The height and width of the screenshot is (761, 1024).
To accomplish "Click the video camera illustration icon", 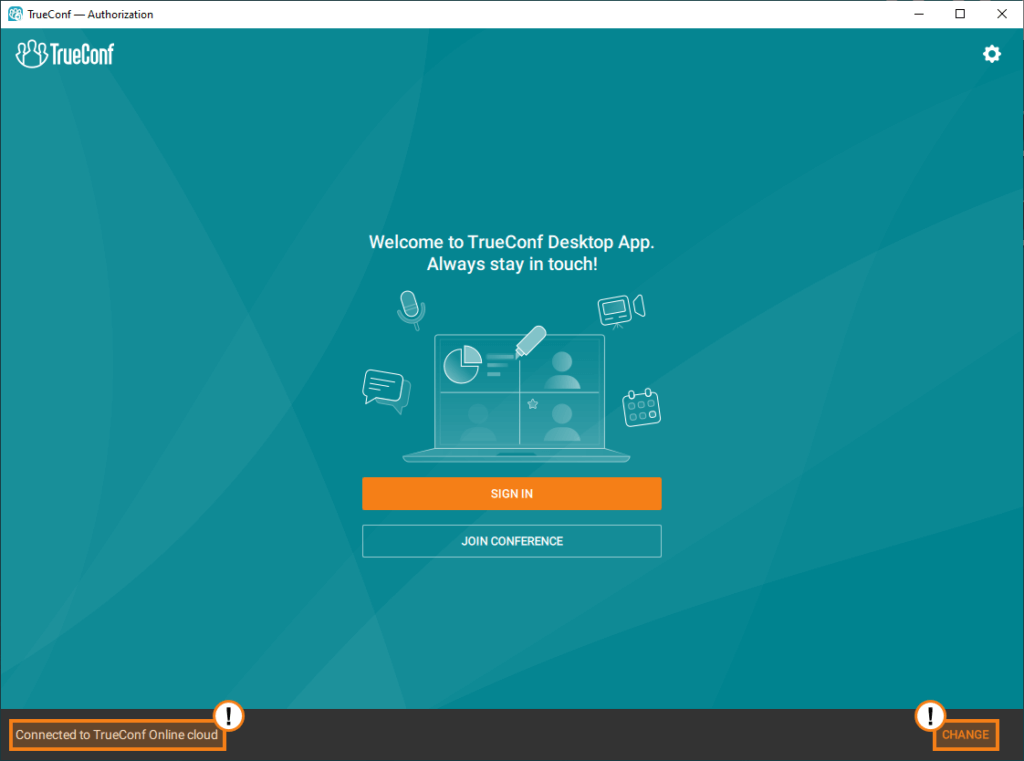I will click(x=620, y=310).
